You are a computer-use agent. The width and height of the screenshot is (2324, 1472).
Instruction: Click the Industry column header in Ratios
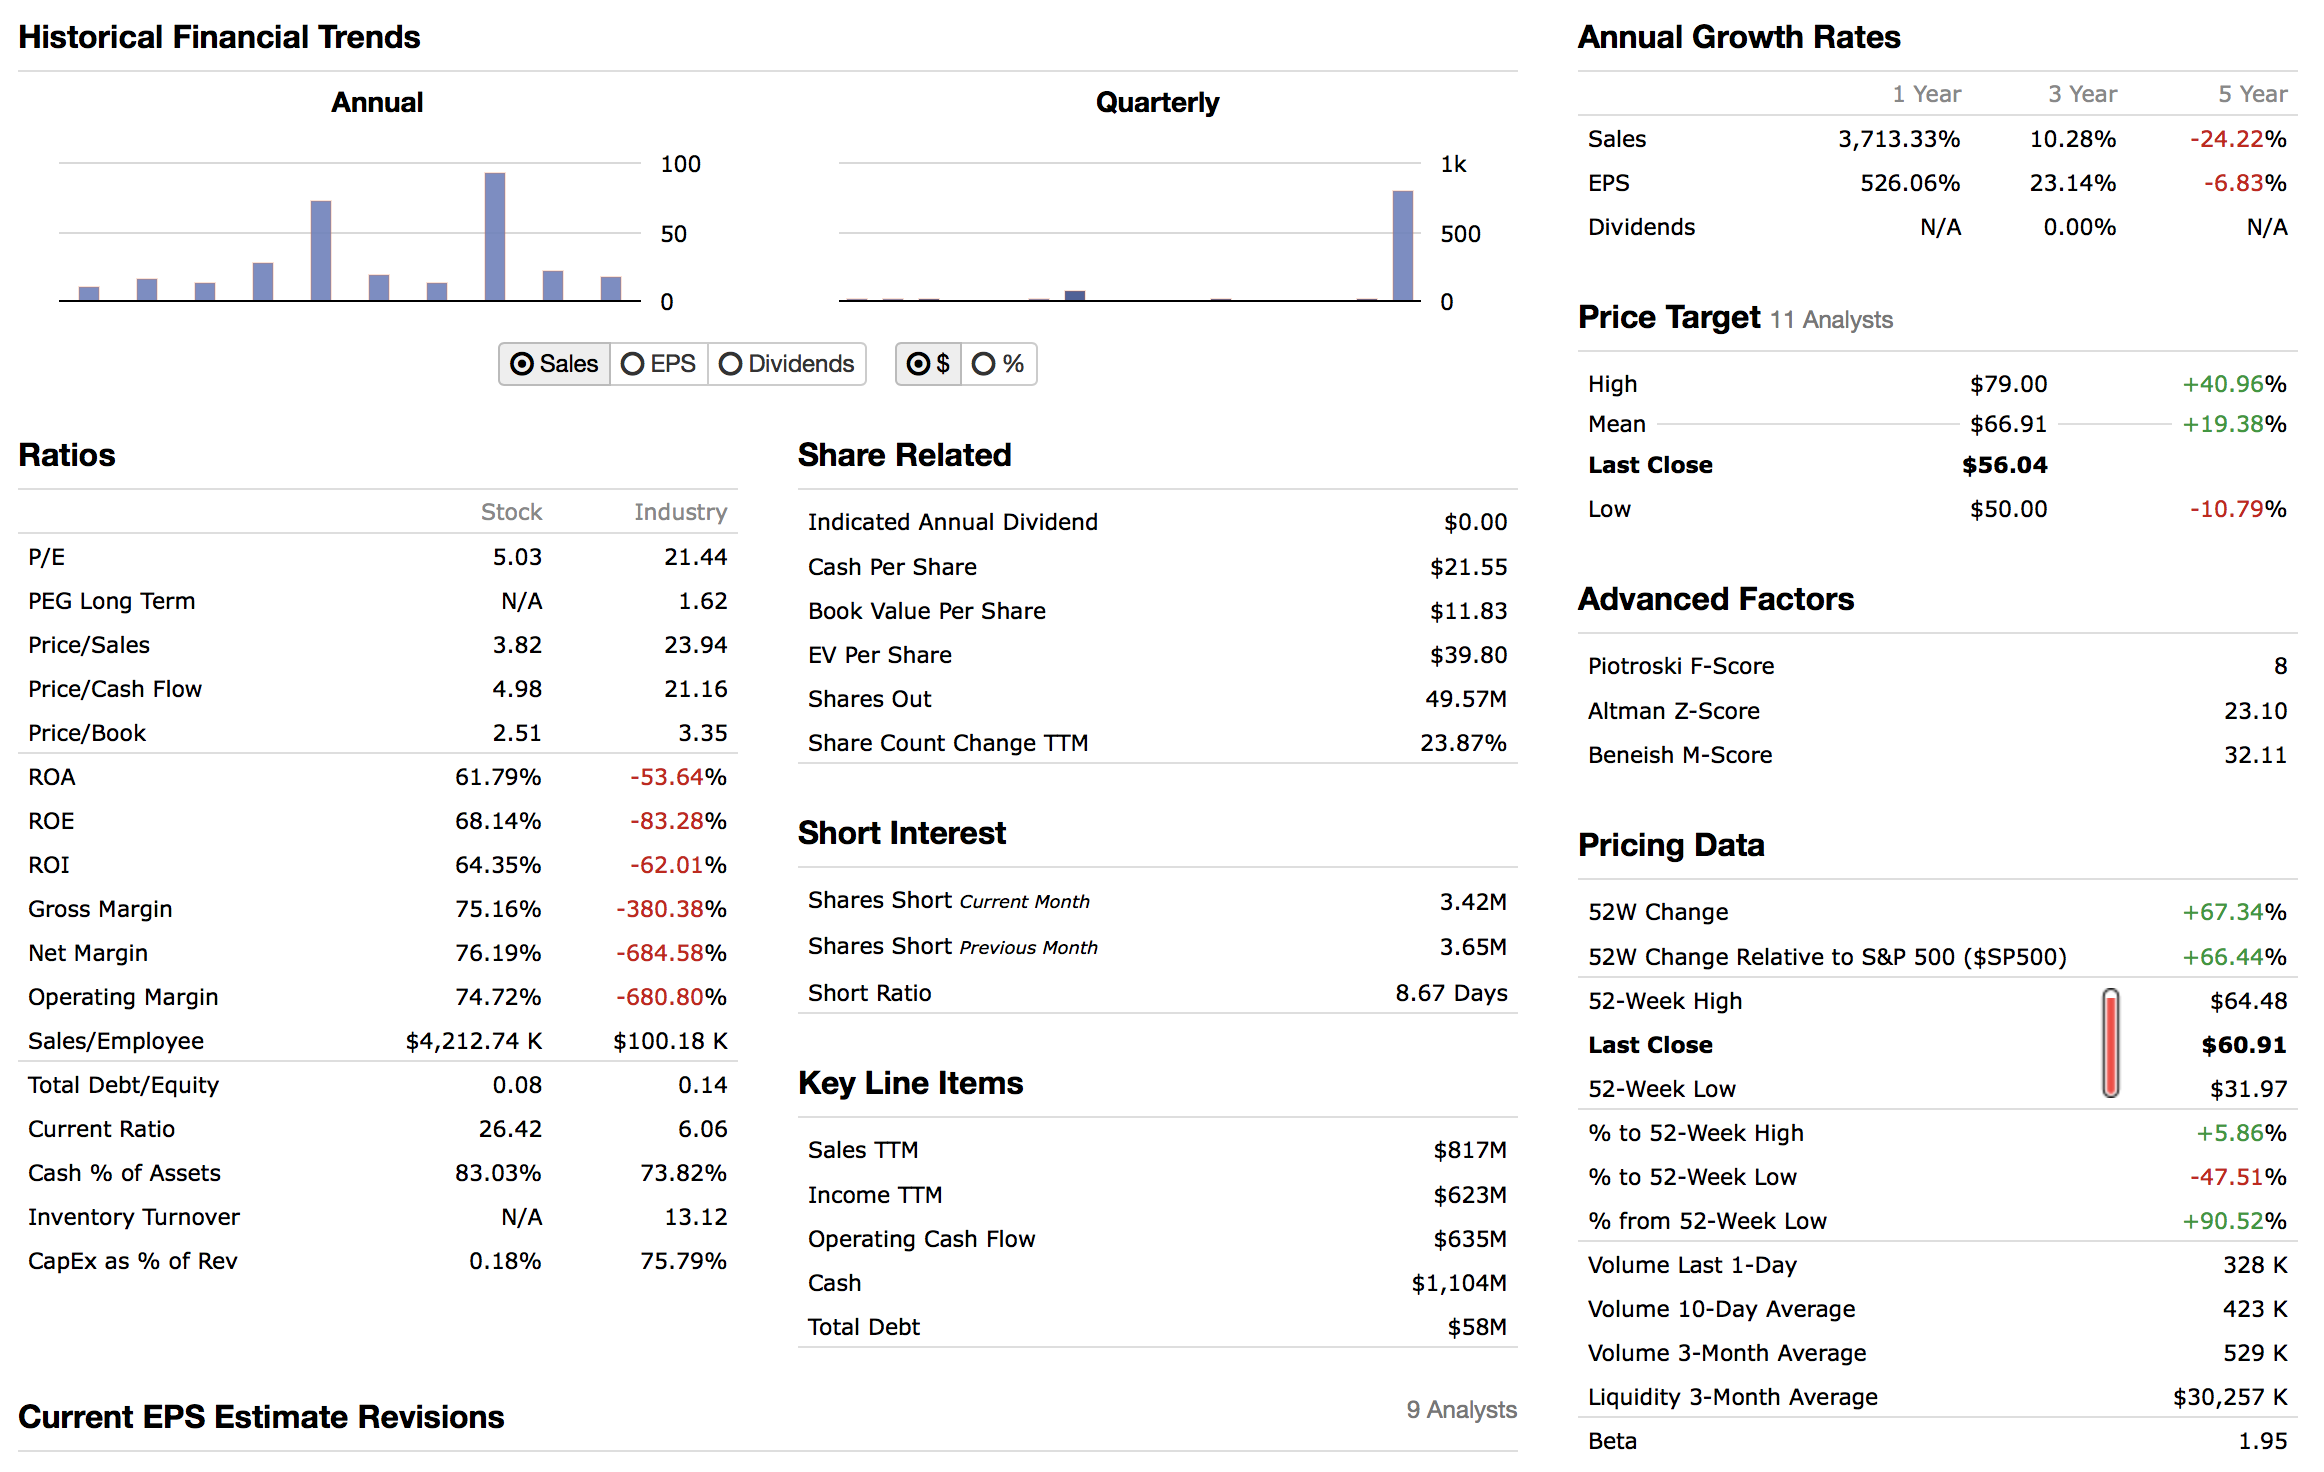[x=680, y=512]
